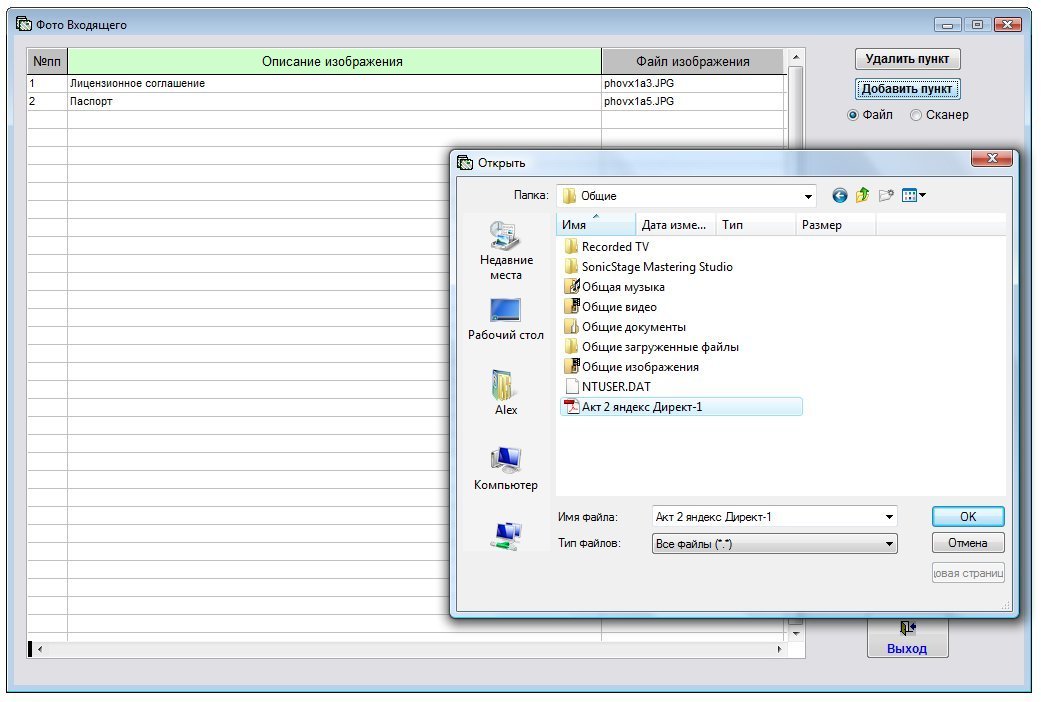Expand the Папка folder dropdown

[x=808, y=196]
